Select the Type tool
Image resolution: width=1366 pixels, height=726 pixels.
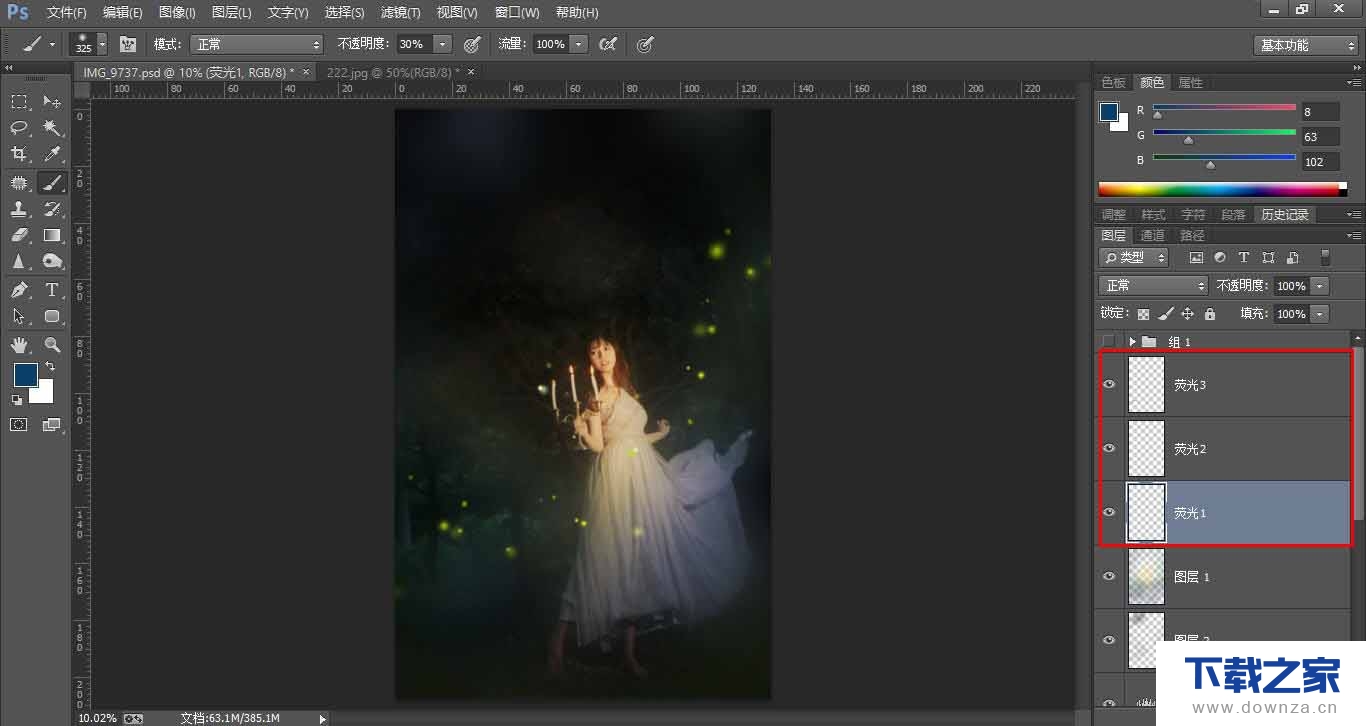point(52,290)
